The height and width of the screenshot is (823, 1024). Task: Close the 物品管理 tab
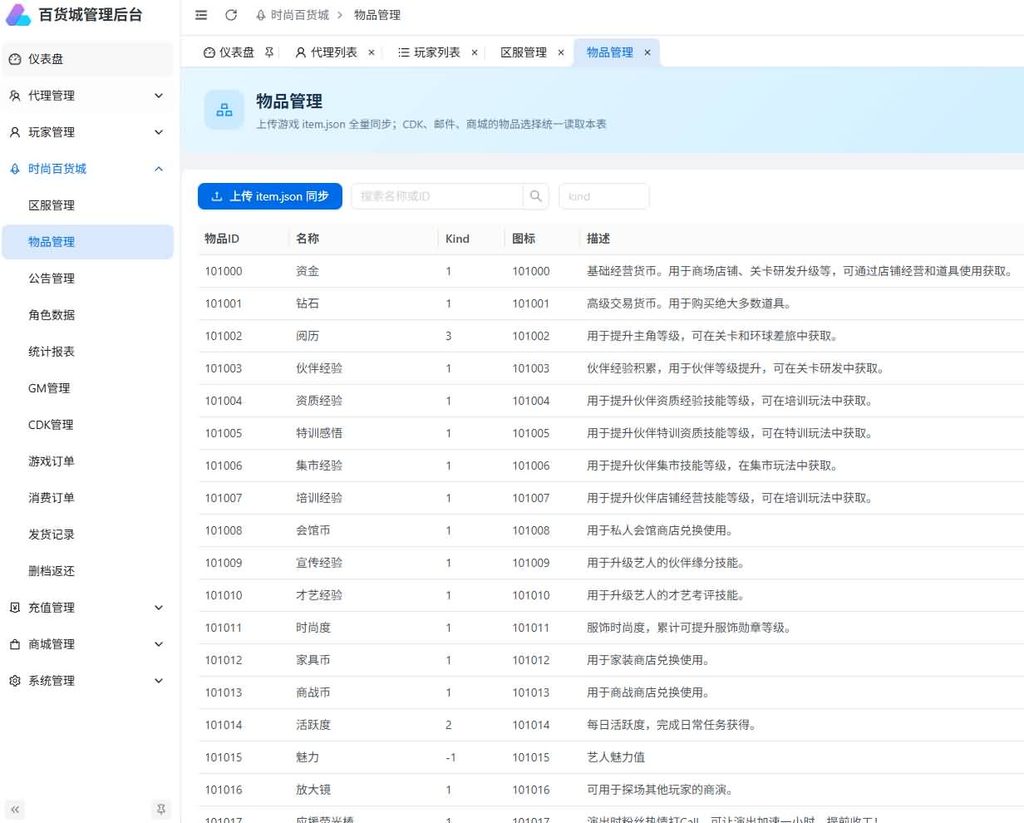point(647,53)
